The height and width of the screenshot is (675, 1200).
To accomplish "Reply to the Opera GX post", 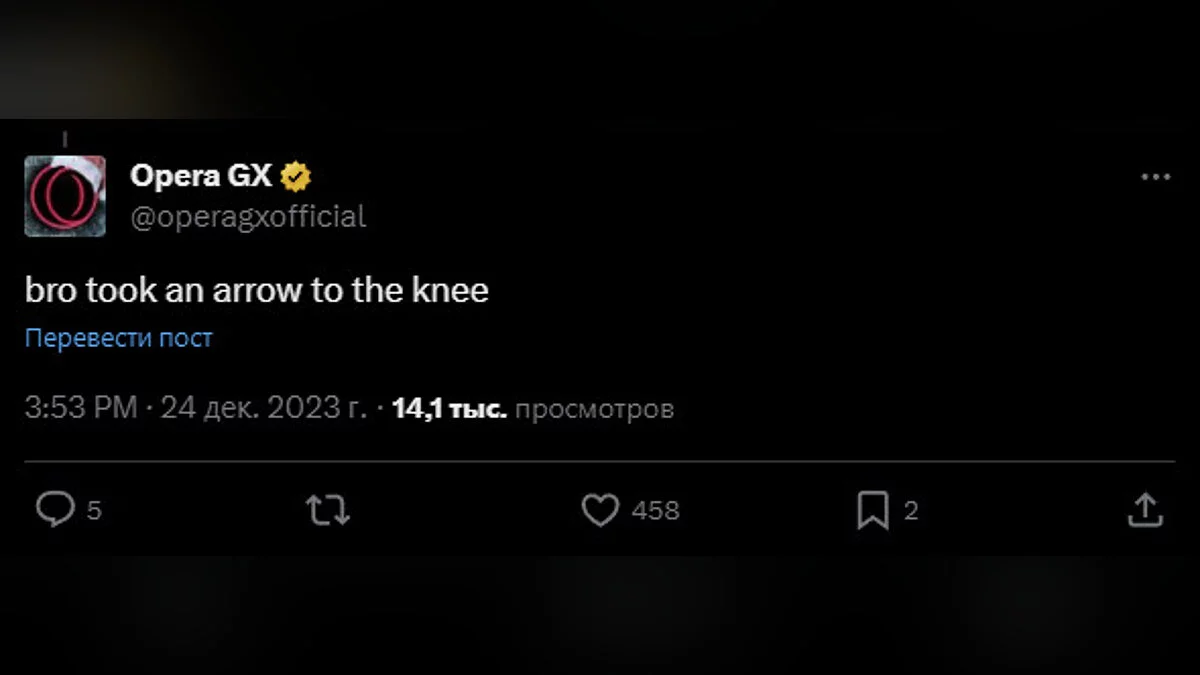I will [56, 510].
